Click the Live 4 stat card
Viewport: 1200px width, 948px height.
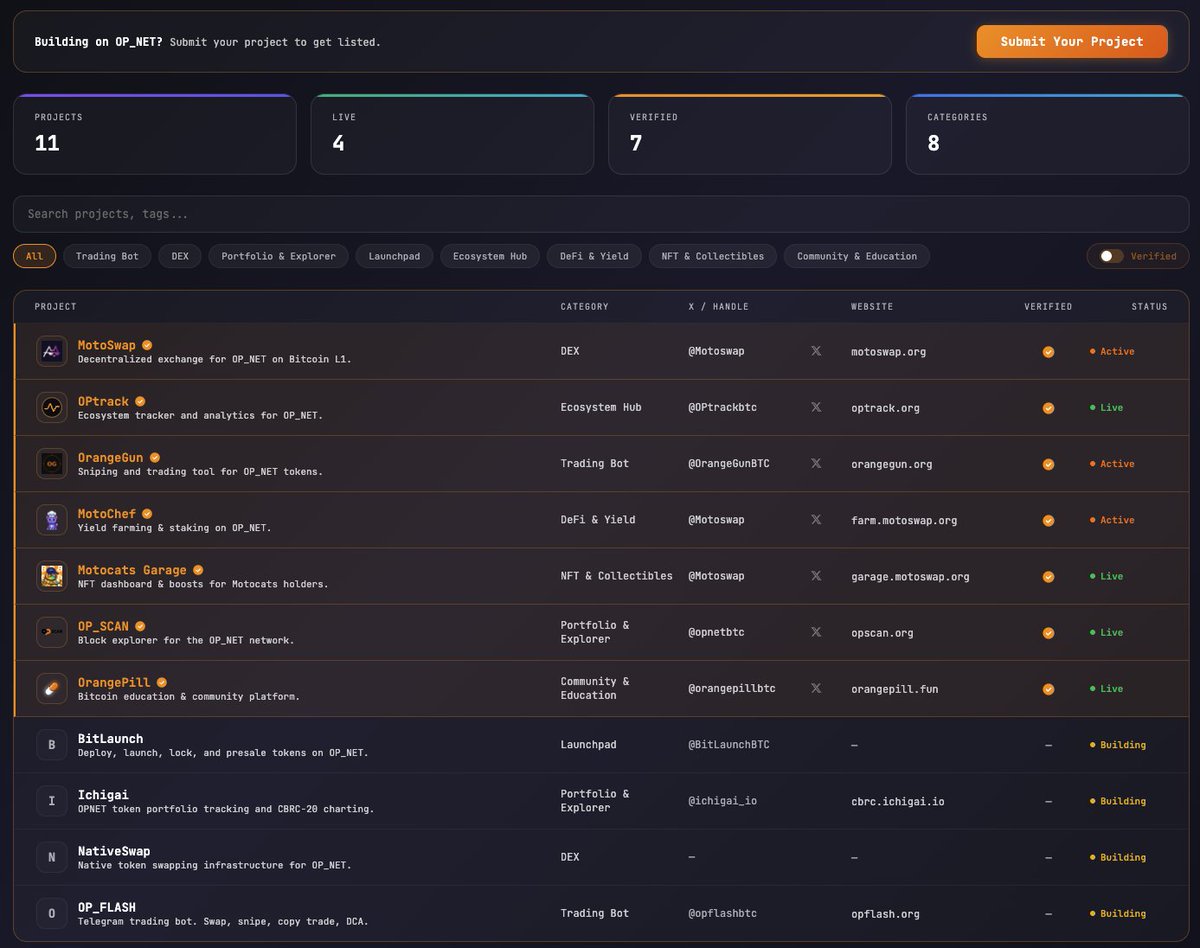pyautogui.click(x=452, y=134)
